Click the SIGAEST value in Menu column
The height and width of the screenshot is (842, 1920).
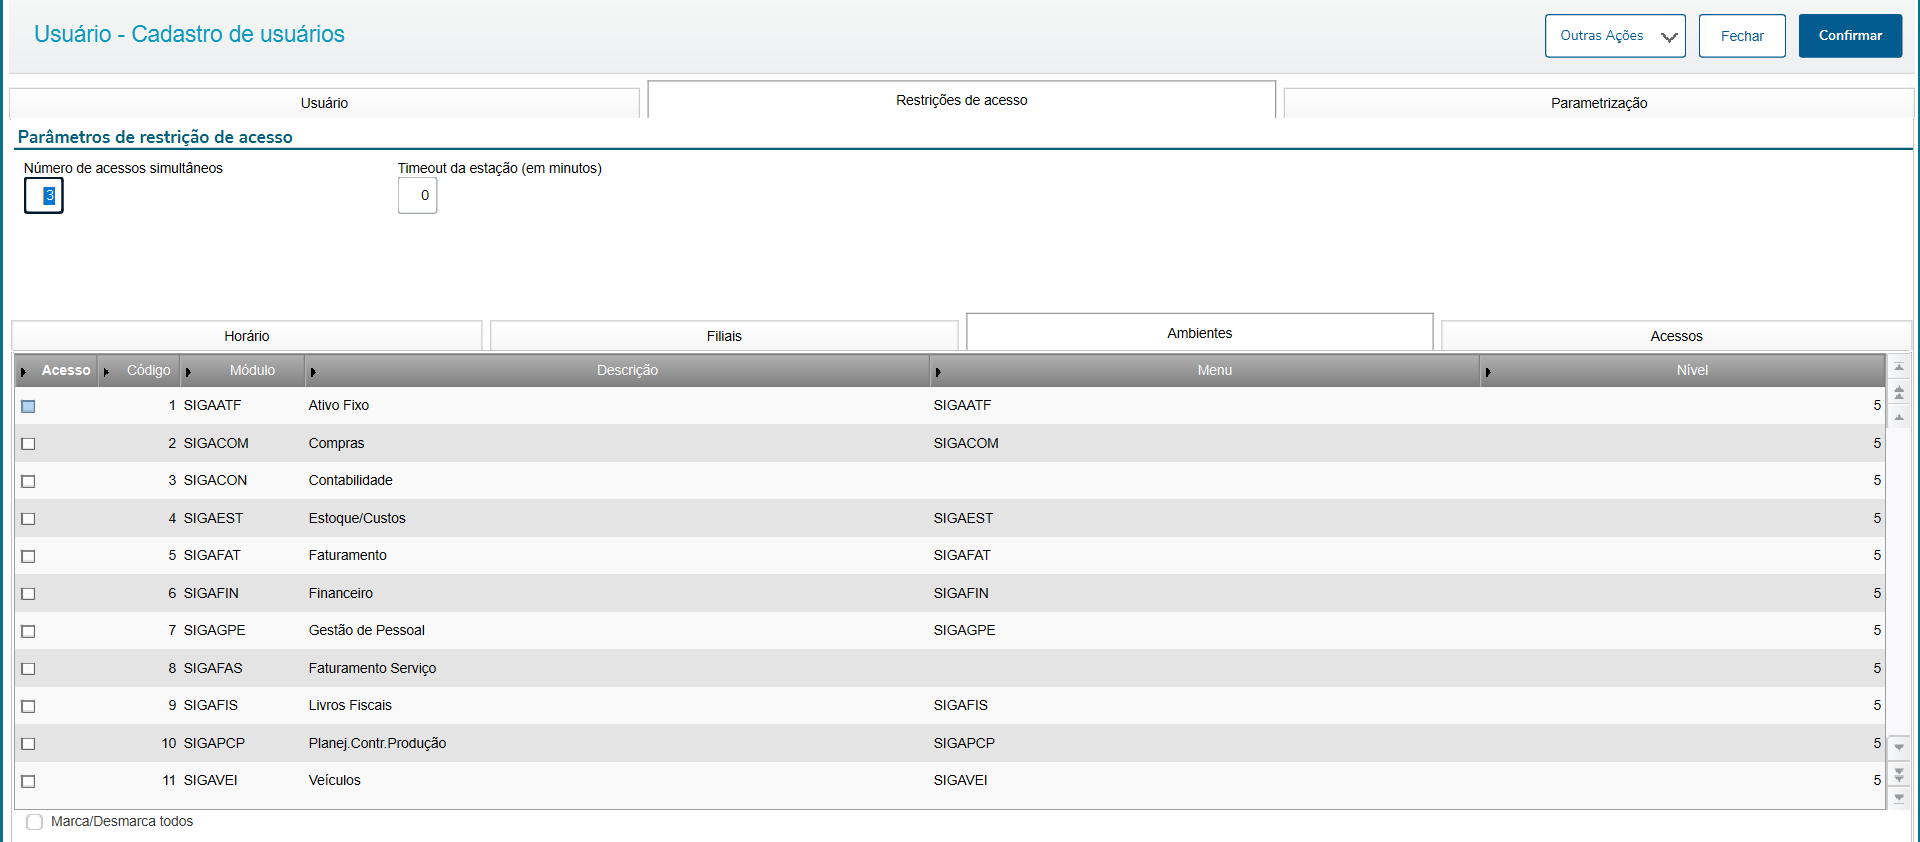(x=963, y=519)
